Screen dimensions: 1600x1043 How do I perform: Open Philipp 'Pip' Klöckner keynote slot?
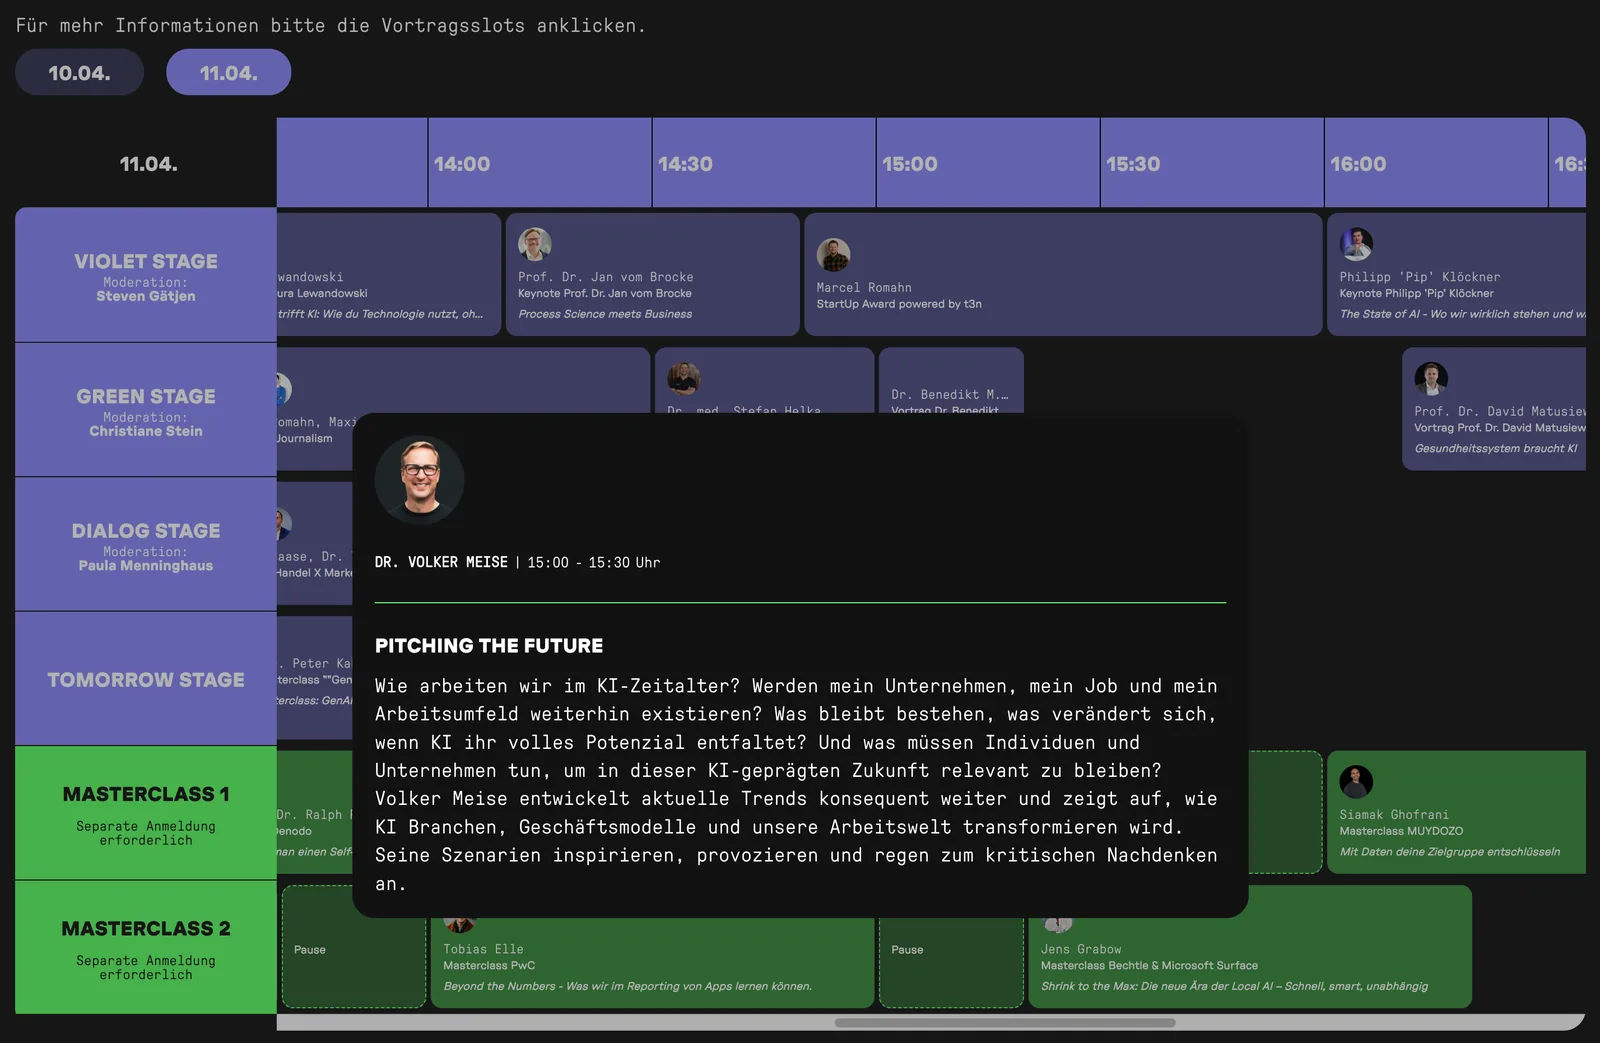1456,274
